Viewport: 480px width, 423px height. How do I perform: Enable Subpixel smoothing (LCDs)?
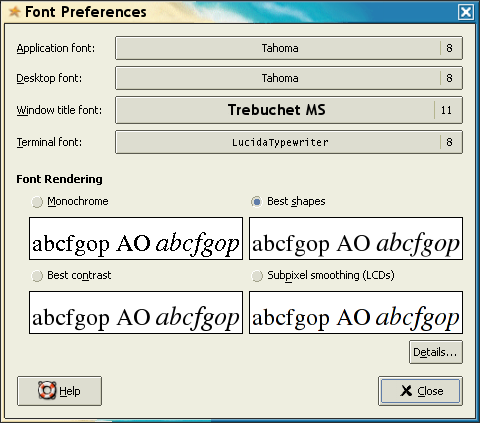(257, 276)
